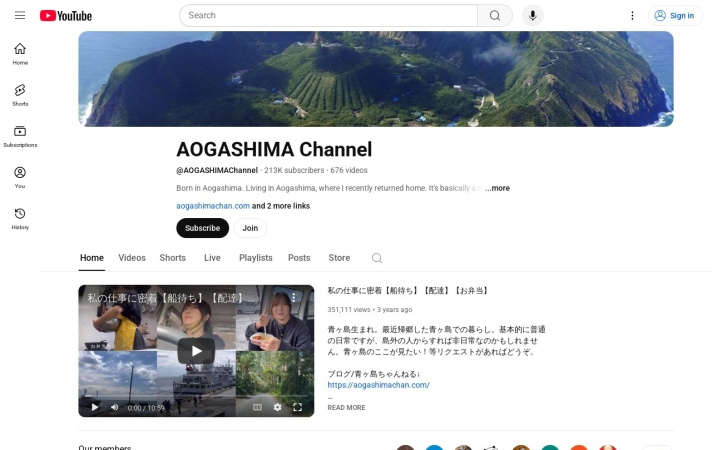This screenshot has height=450, width=712.
Task: Open Subscriptions in sidebar
Action: 20,136
